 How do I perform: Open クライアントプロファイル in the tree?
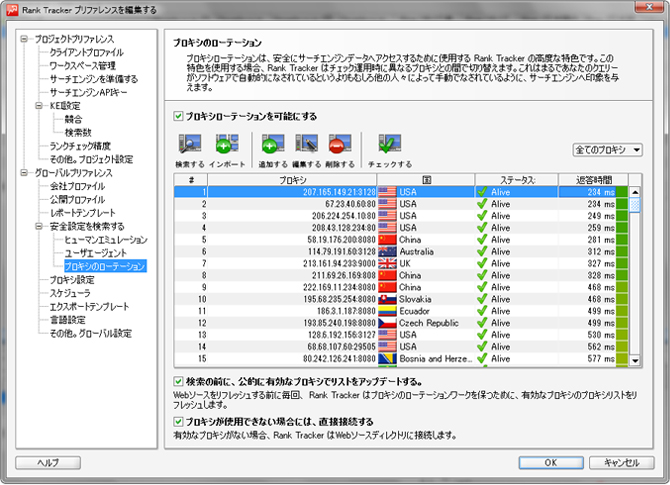coord(87,53)
